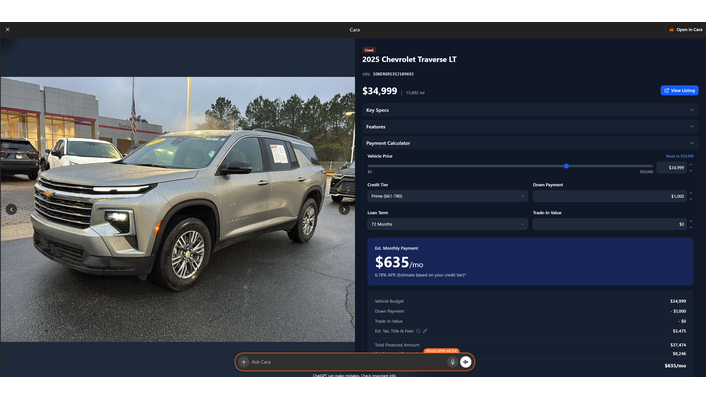Click the Trade-In Value input field
This screenshot has width=706, height=400.
tap(610, 224)
